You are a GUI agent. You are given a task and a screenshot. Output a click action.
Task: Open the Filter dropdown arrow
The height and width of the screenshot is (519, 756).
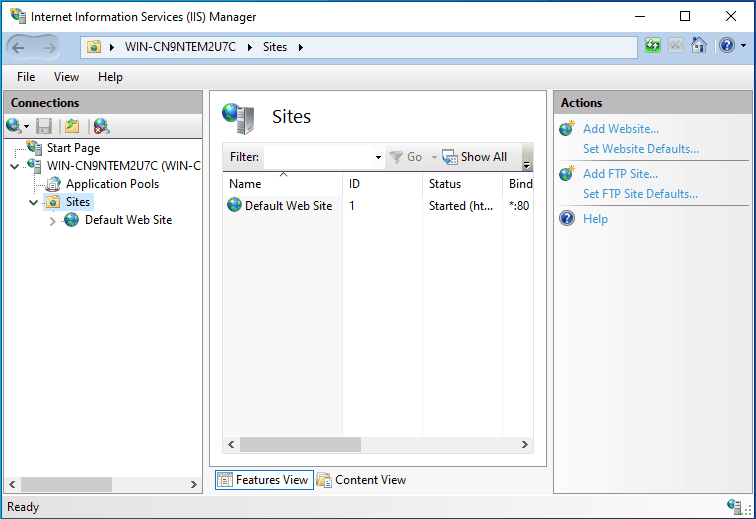pos(378,158)
